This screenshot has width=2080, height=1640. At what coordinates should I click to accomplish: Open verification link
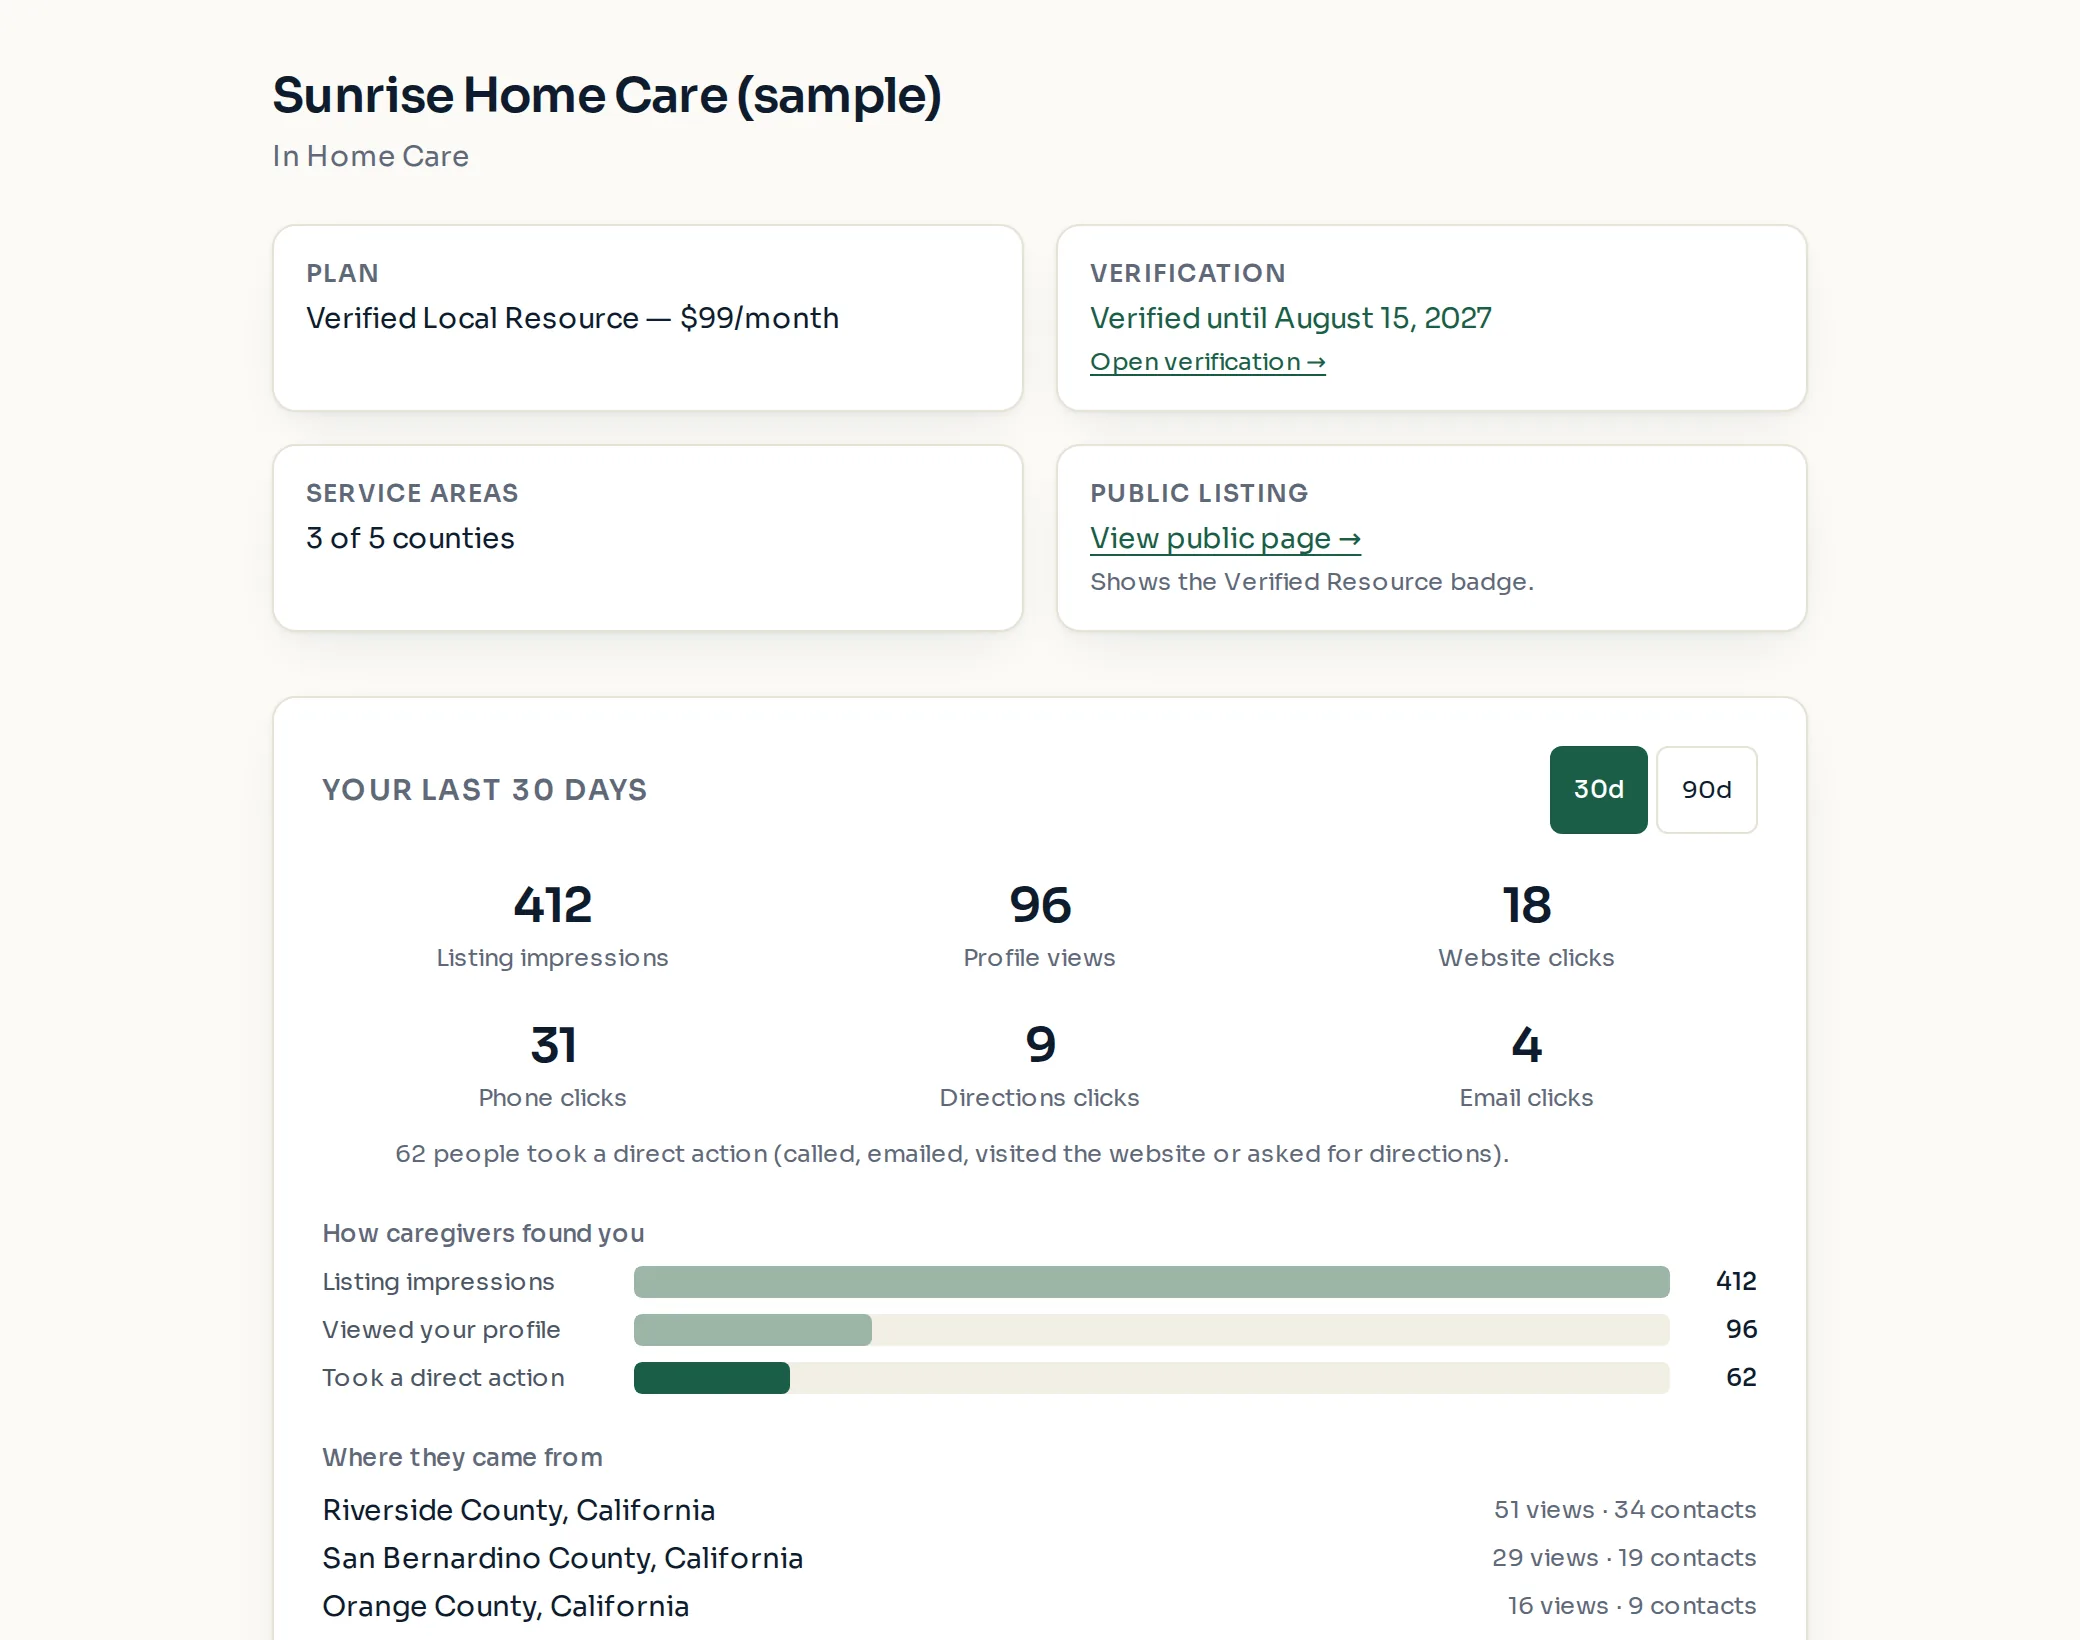[x=1207, y=362]
